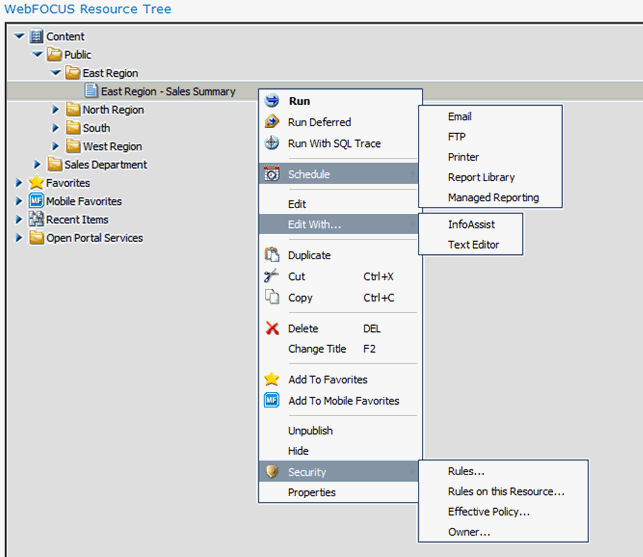Click the Open Portal Services folder icon
This screenshot has height=557, width=643.
coord(36,237)
